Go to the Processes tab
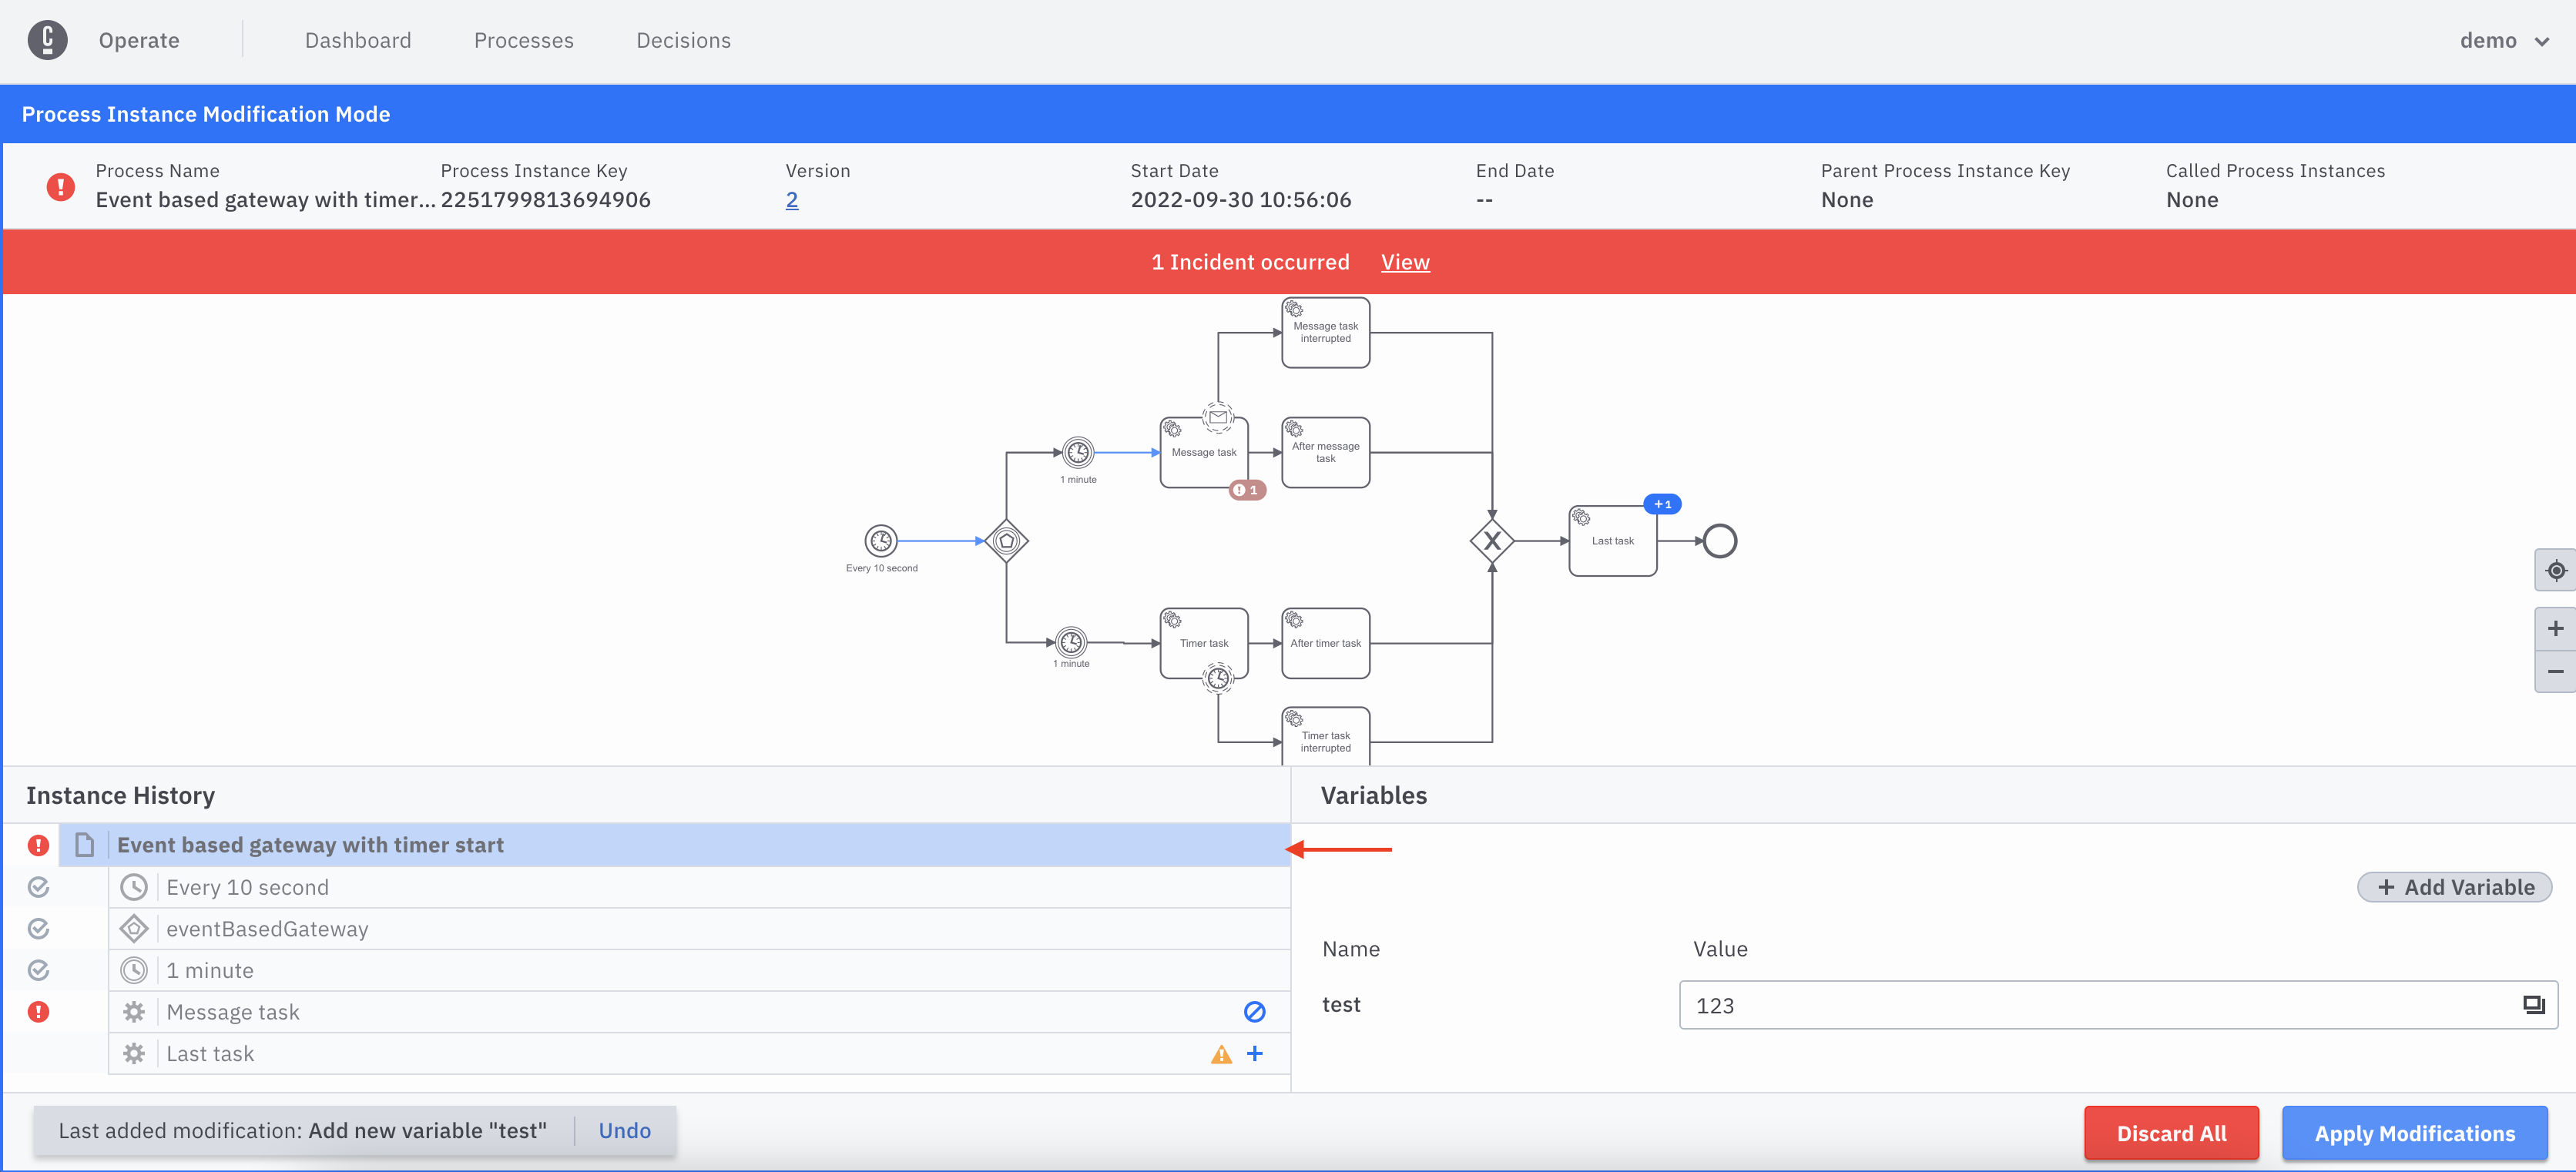Screen dimensions: 2576x1172 [x=523, y=40]
